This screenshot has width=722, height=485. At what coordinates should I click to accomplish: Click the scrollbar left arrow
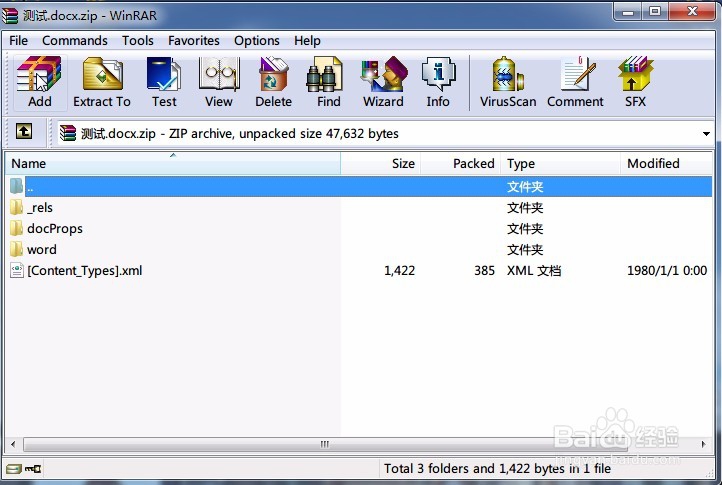click(13, 444)
